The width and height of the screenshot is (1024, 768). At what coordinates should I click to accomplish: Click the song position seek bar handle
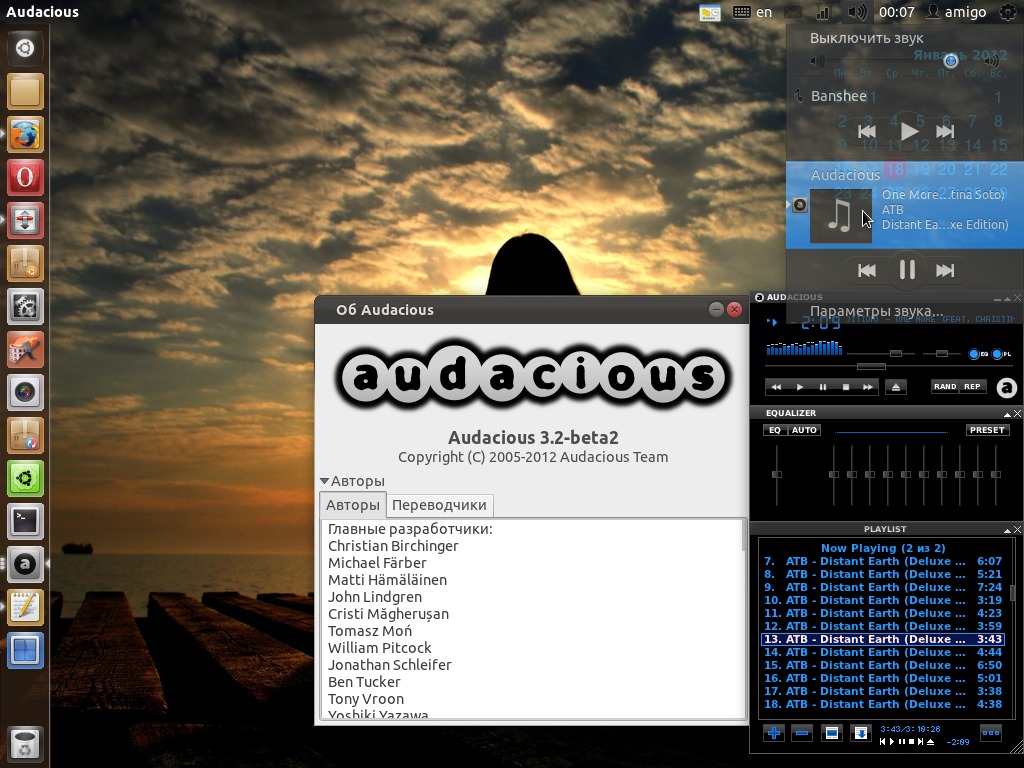871,367
